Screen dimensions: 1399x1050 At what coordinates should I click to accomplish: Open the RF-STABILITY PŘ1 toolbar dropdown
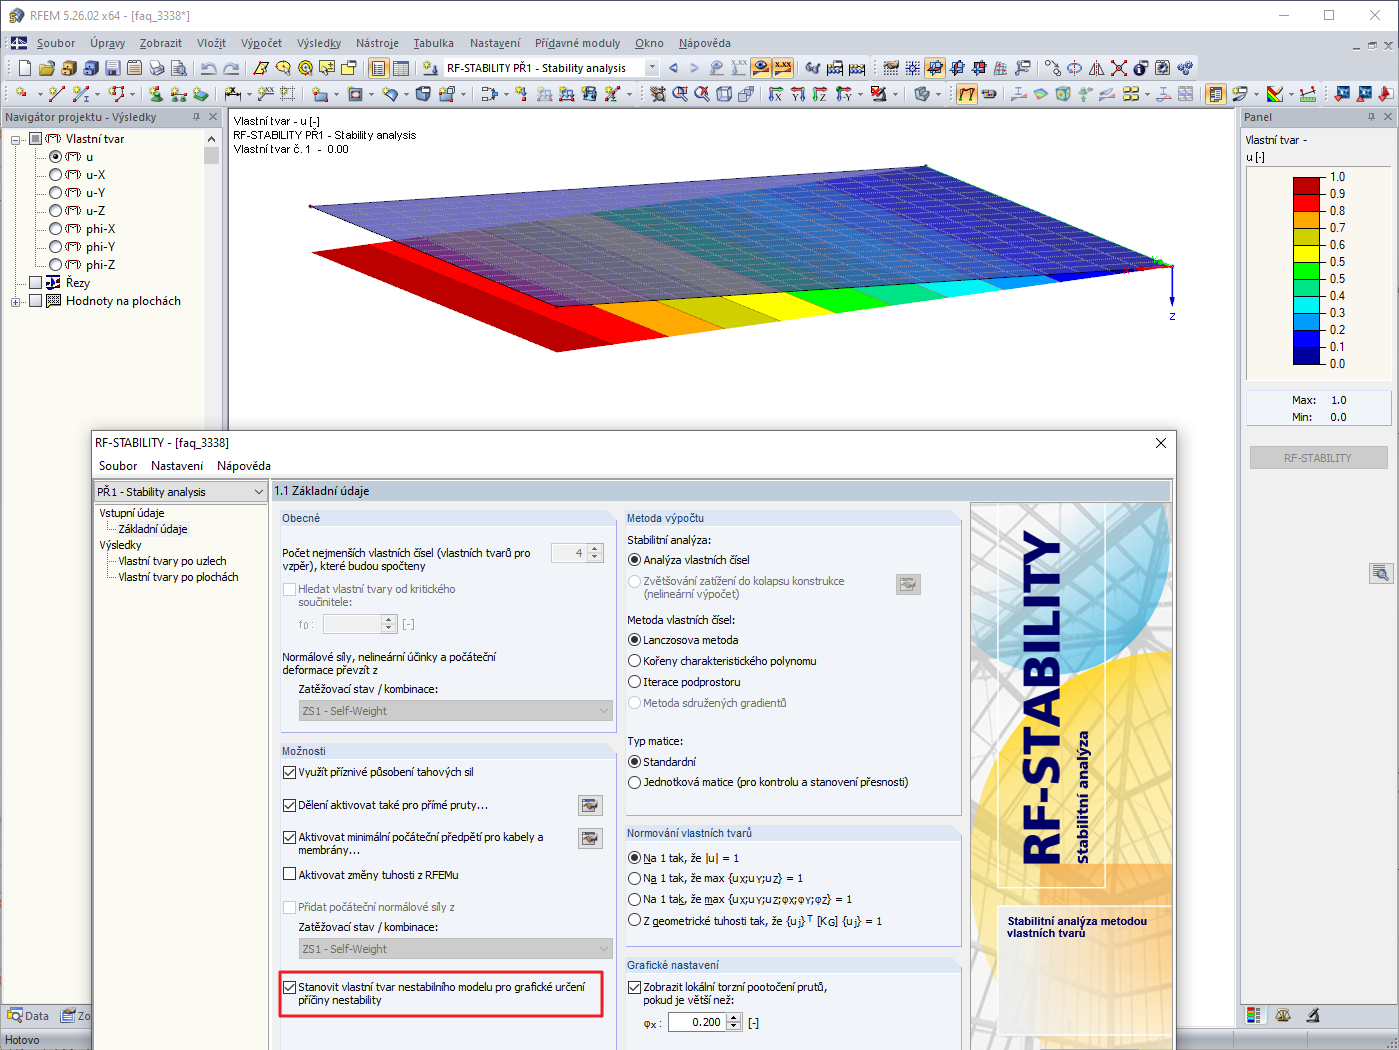(652, 68)
